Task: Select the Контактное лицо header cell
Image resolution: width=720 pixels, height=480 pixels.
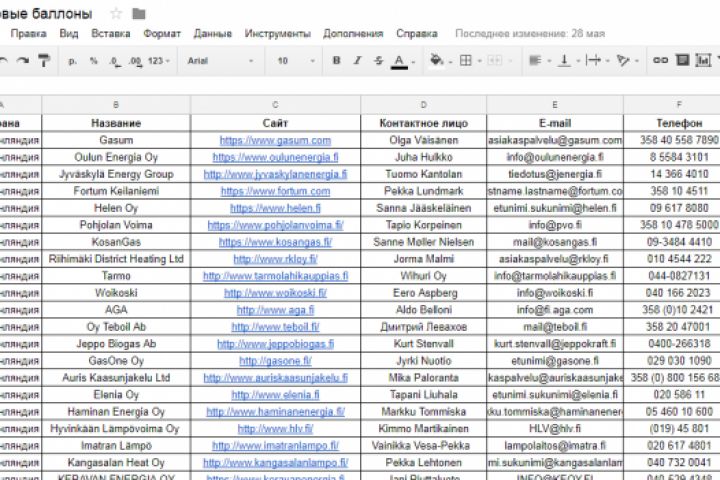Action: click(423, 123)
